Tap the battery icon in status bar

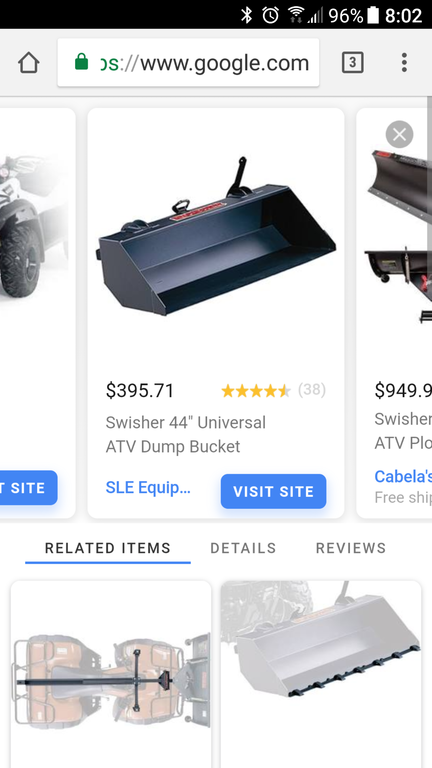point(373,15)
